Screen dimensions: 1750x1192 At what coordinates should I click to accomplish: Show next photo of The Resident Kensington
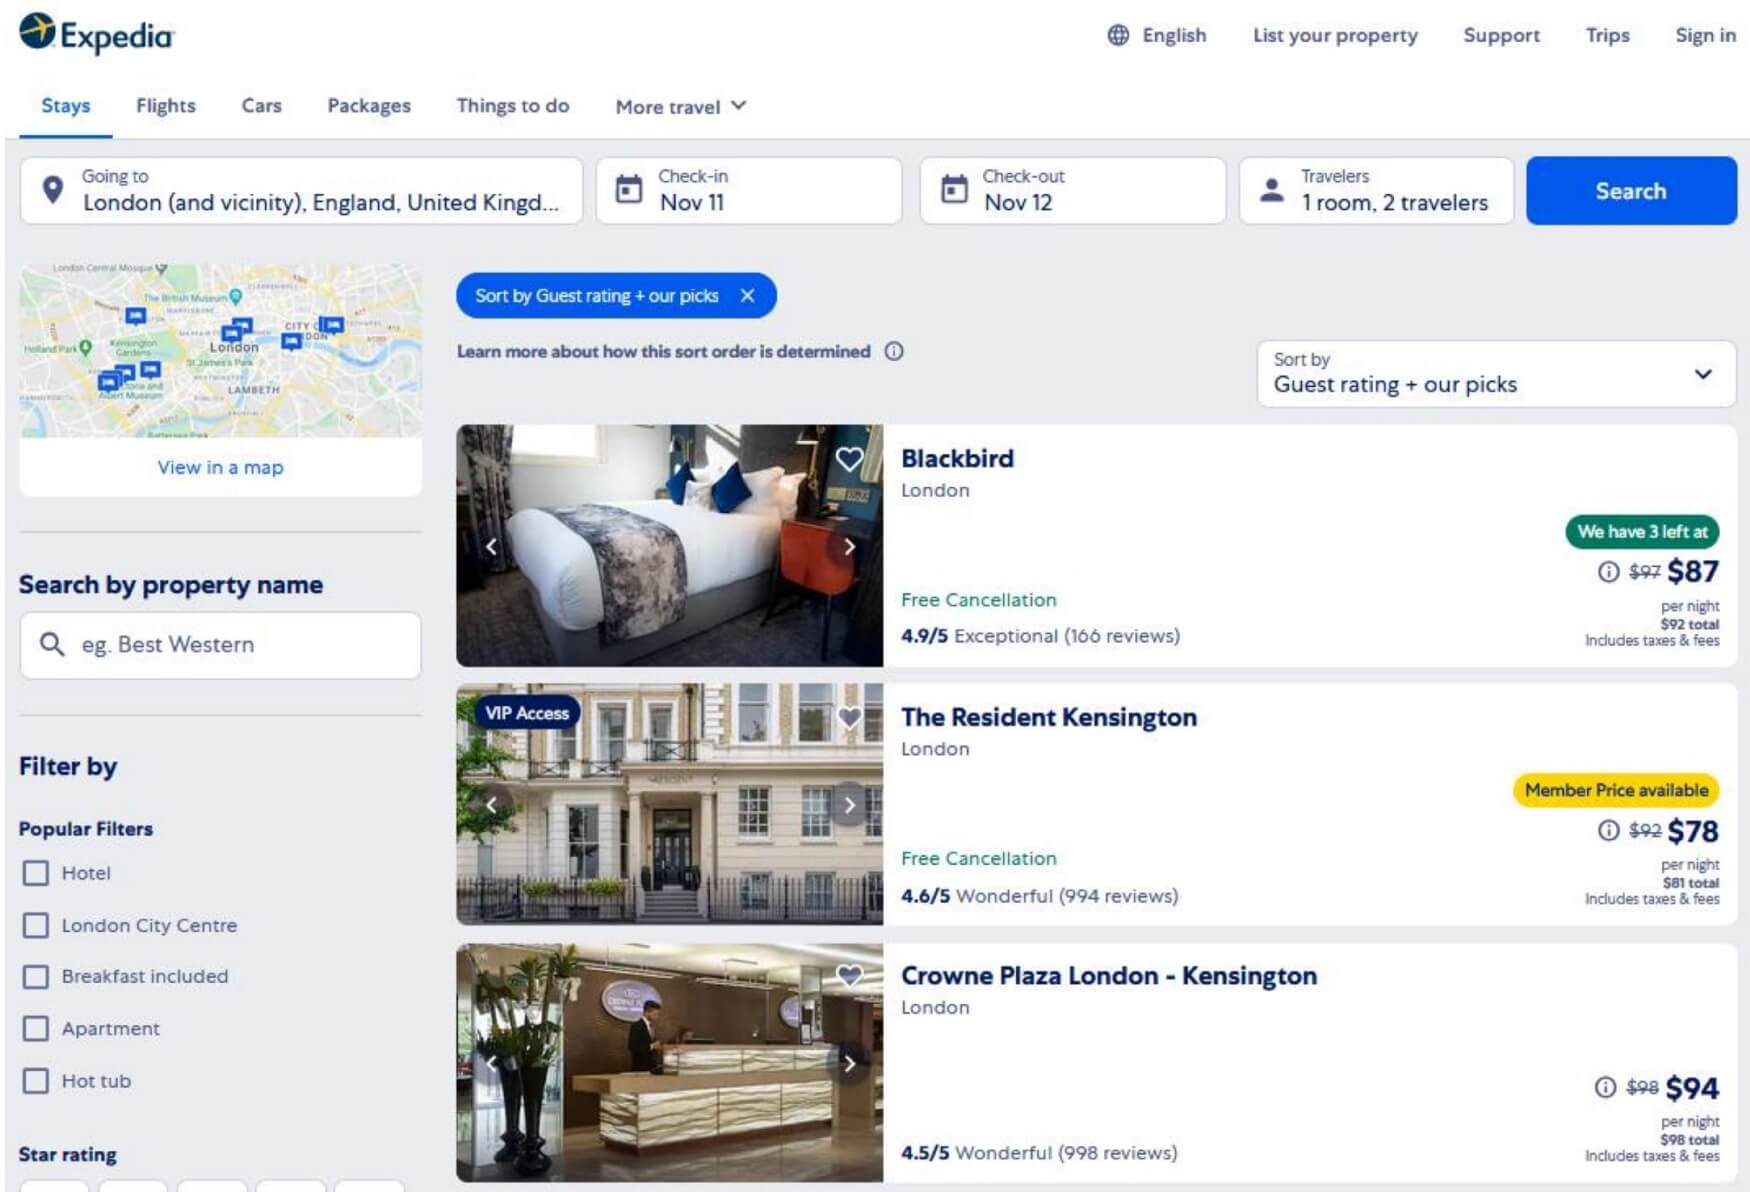849,805
